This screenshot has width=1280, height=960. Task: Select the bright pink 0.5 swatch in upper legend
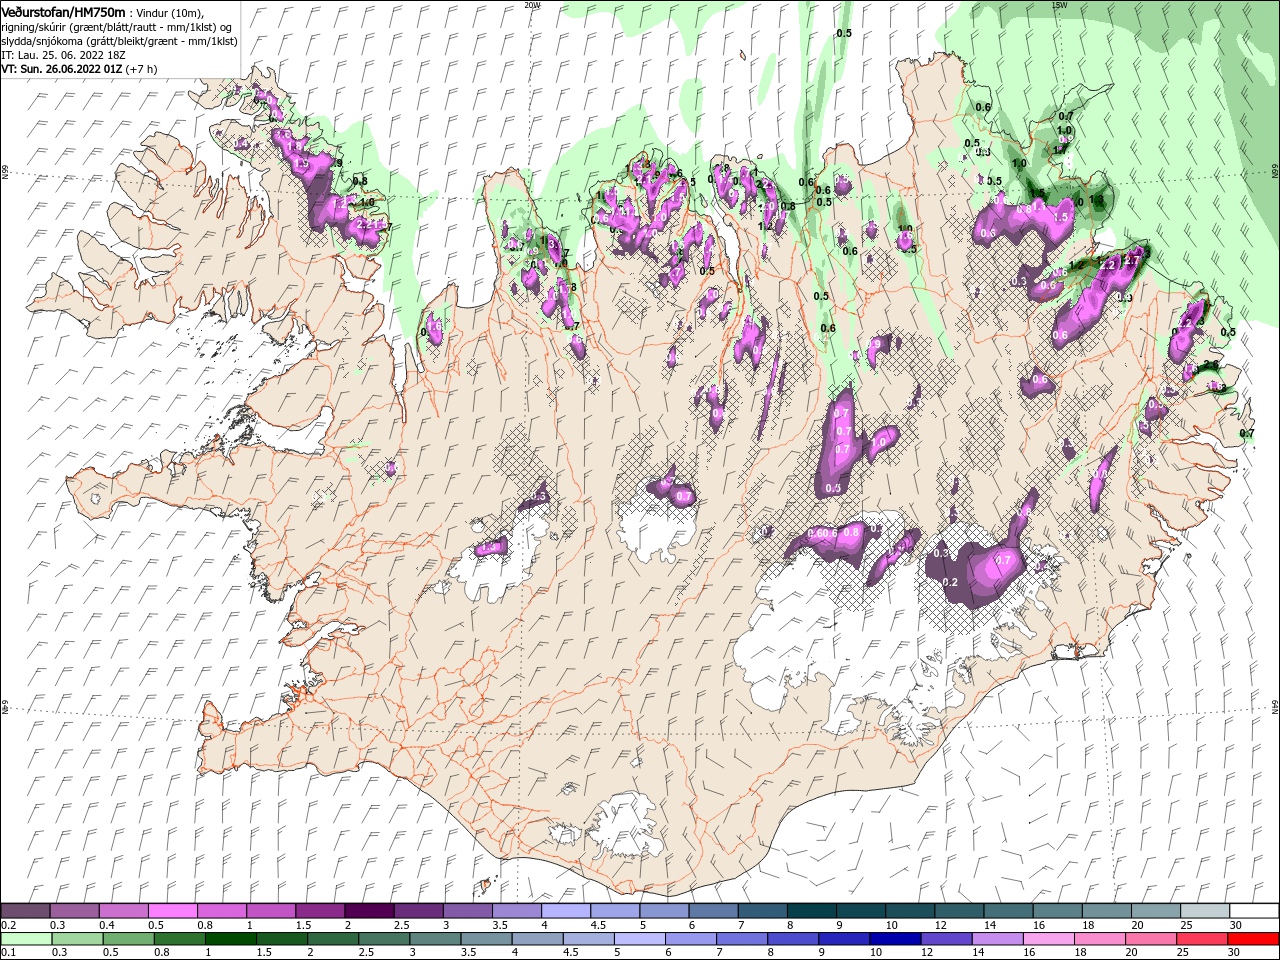click(173, 911)
